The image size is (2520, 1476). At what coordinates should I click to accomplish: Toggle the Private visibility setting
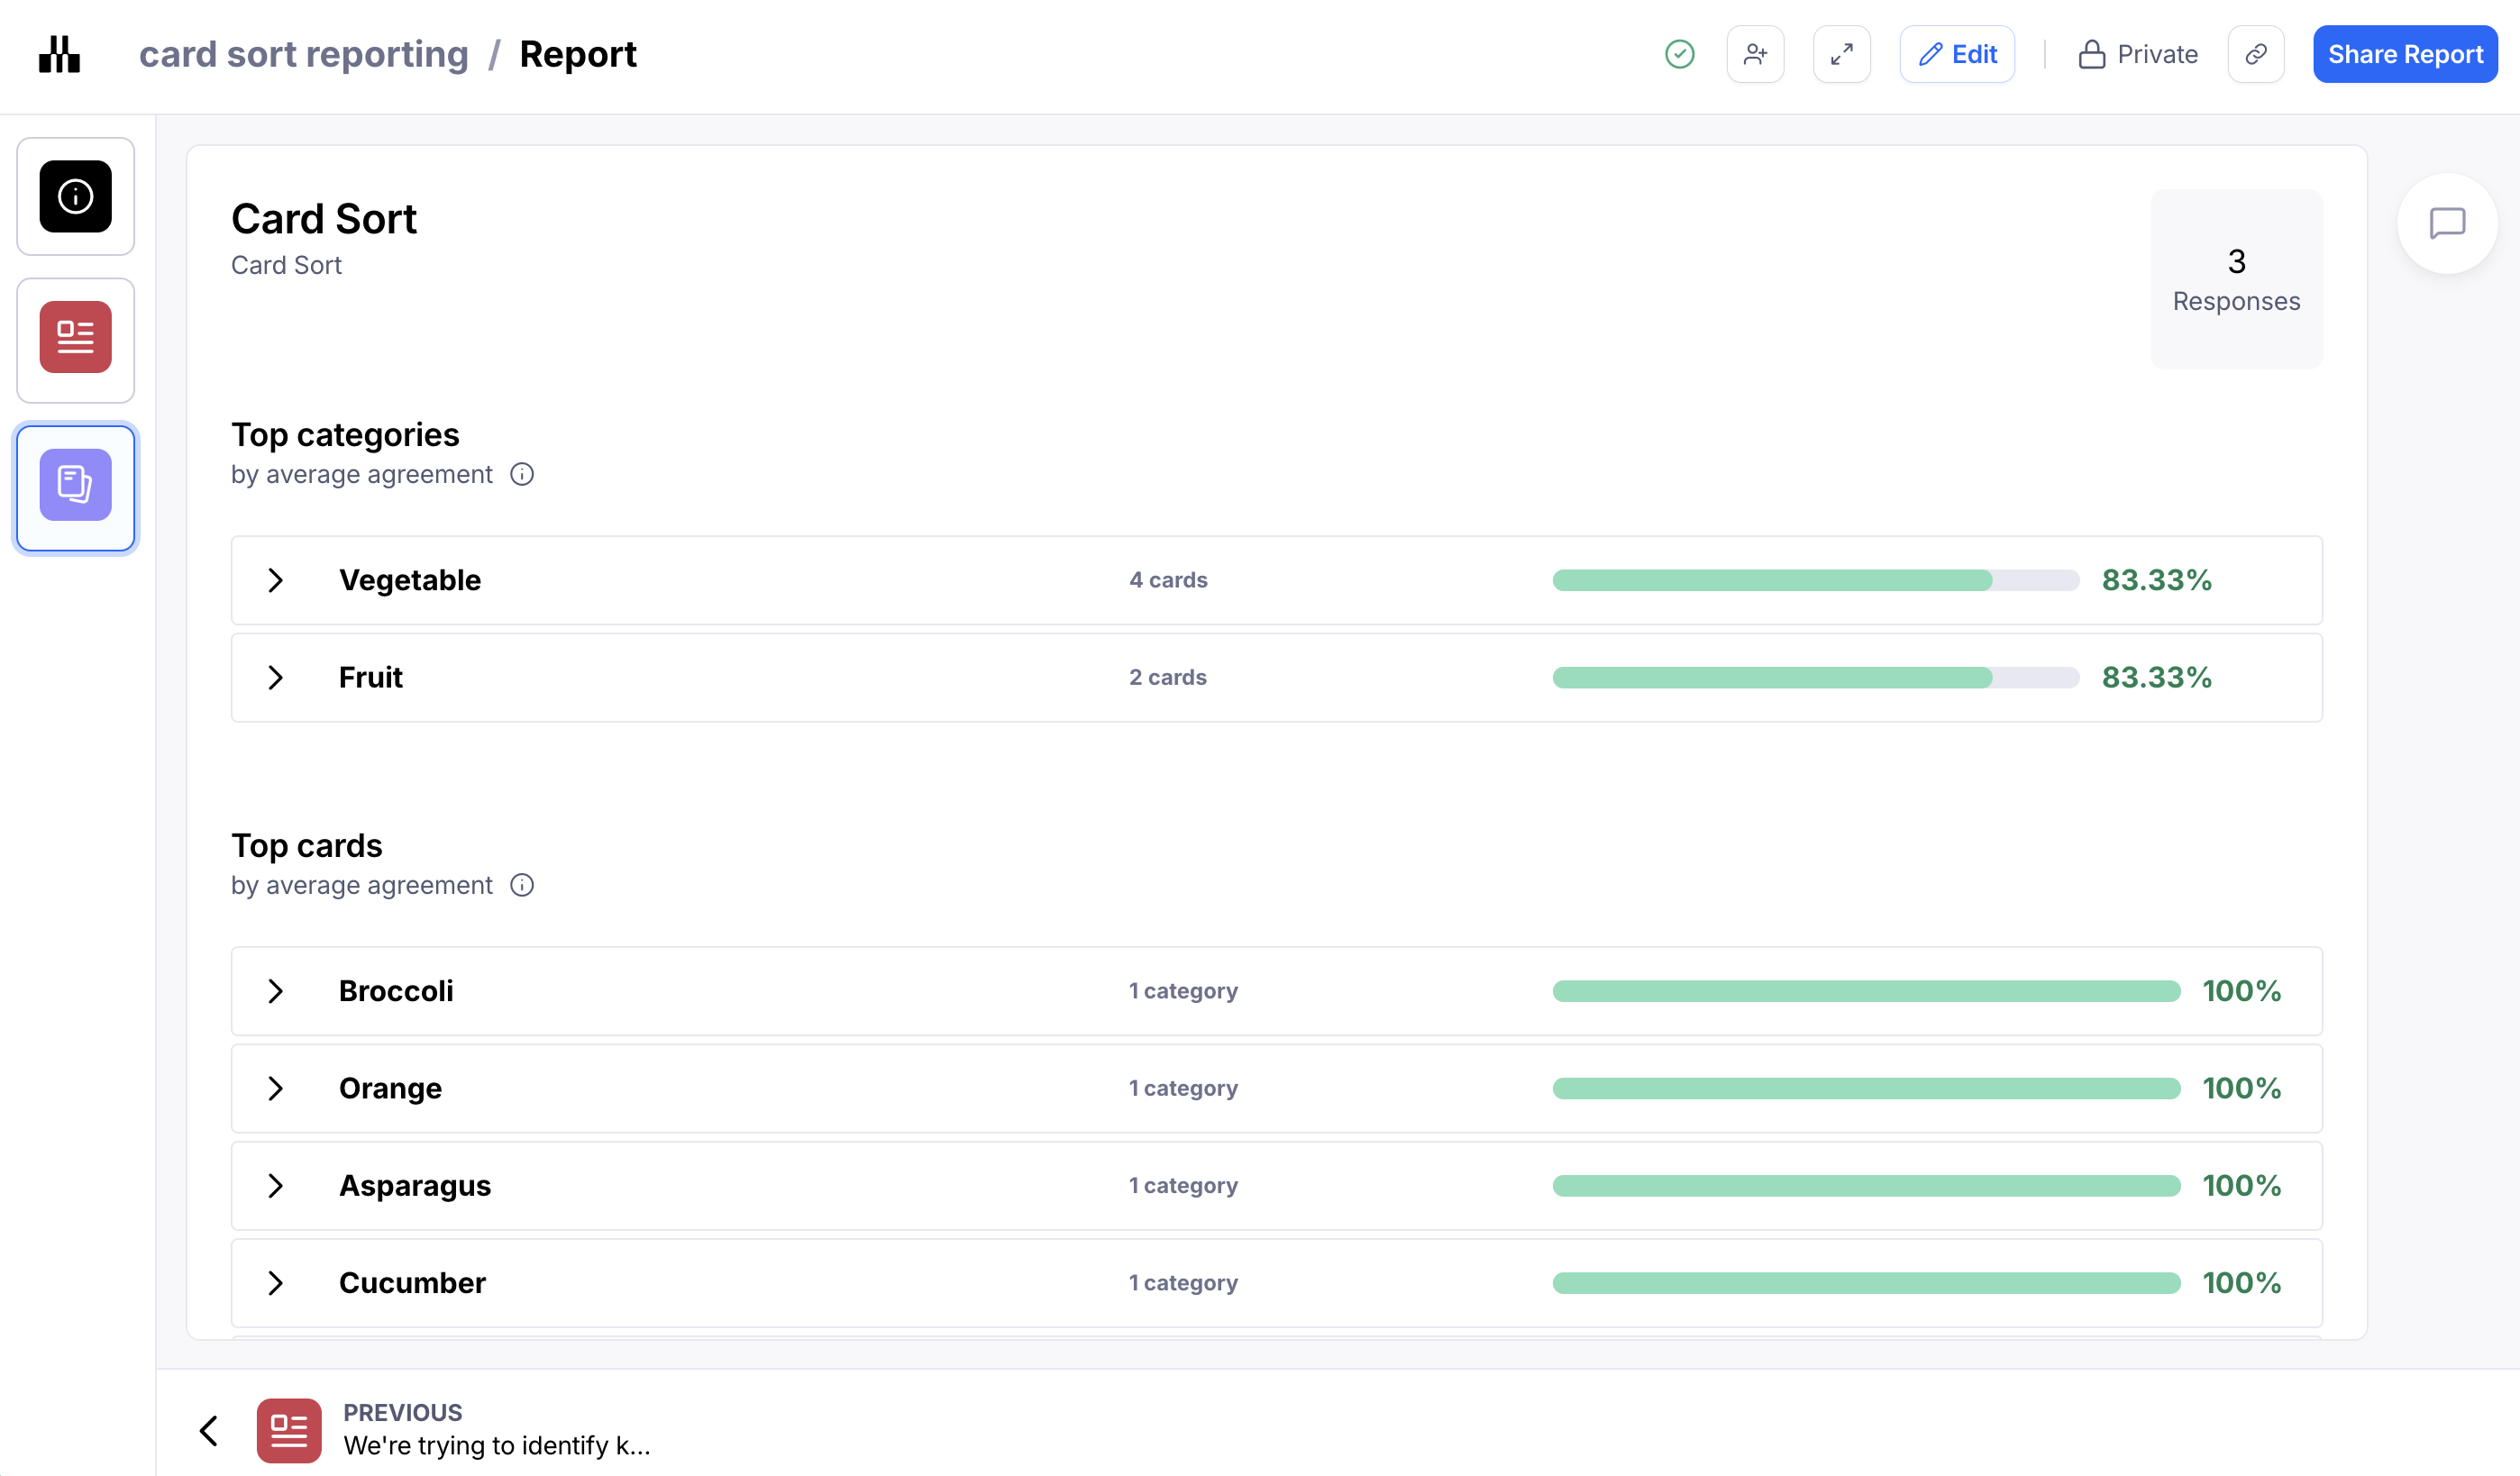click(2138, 54)
